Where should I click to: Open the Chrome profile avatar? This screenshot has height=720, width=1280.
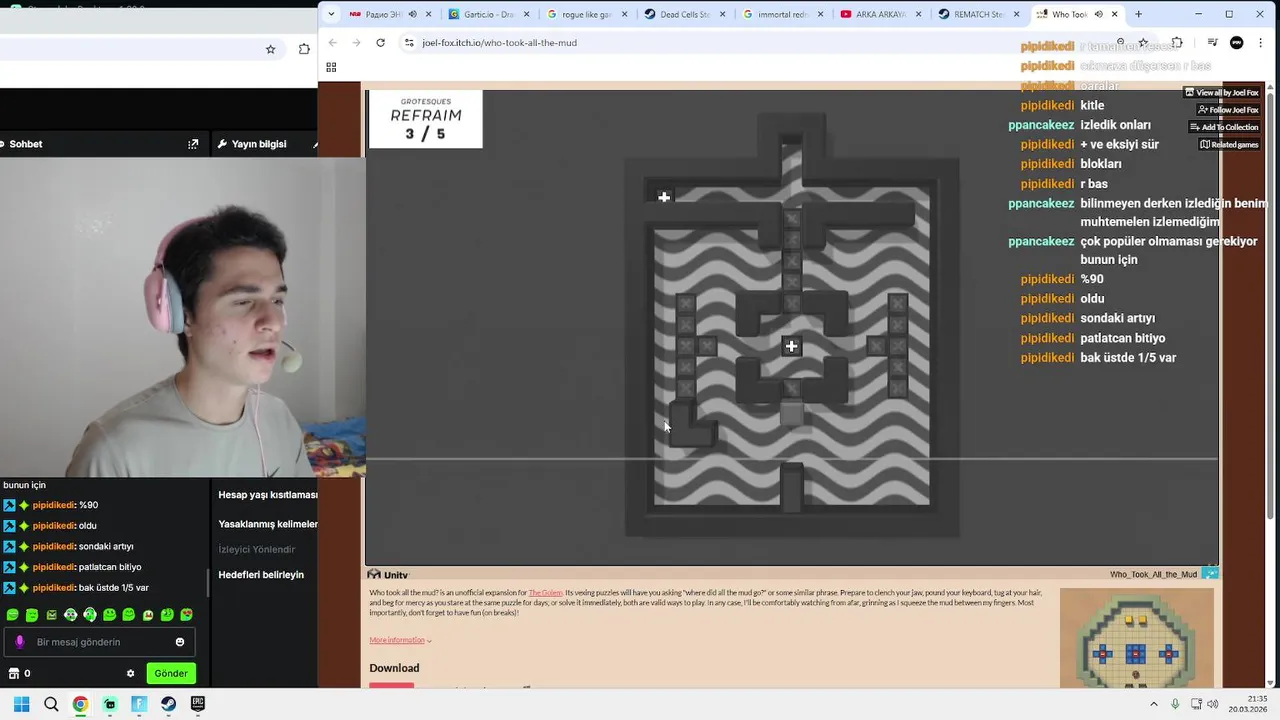(1236, 43)
